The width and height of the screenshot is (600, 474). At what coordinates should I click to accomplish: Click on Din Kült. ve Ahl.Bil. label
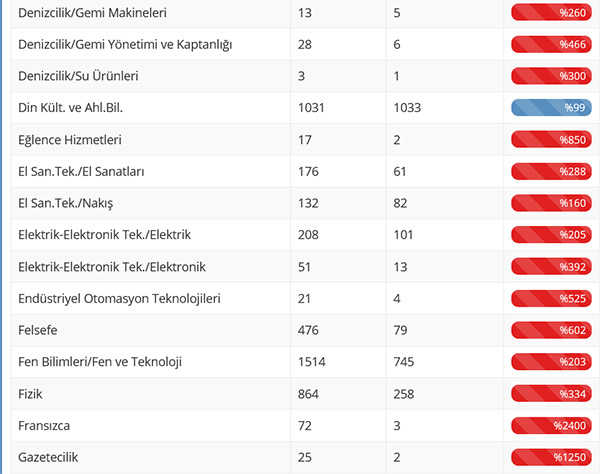(76, 108)
